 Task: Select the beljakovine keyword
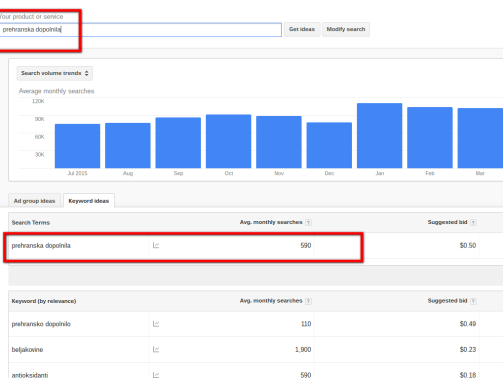point(27,350)
